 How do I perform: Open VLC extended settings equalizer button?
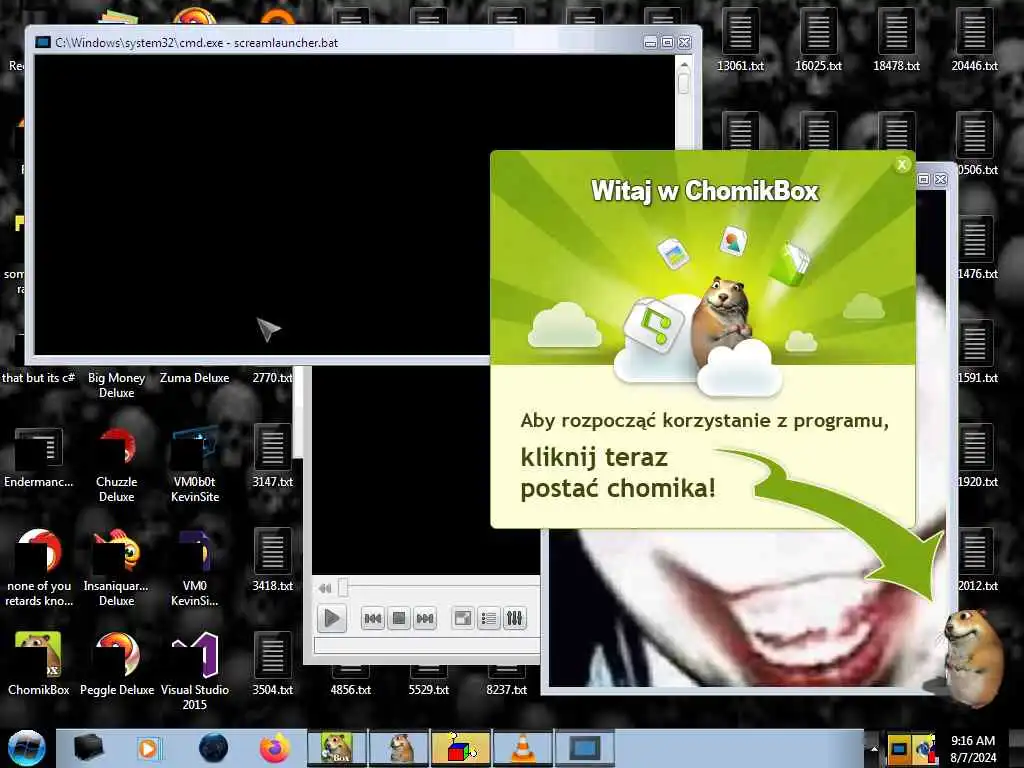click(x=515, y=618)
